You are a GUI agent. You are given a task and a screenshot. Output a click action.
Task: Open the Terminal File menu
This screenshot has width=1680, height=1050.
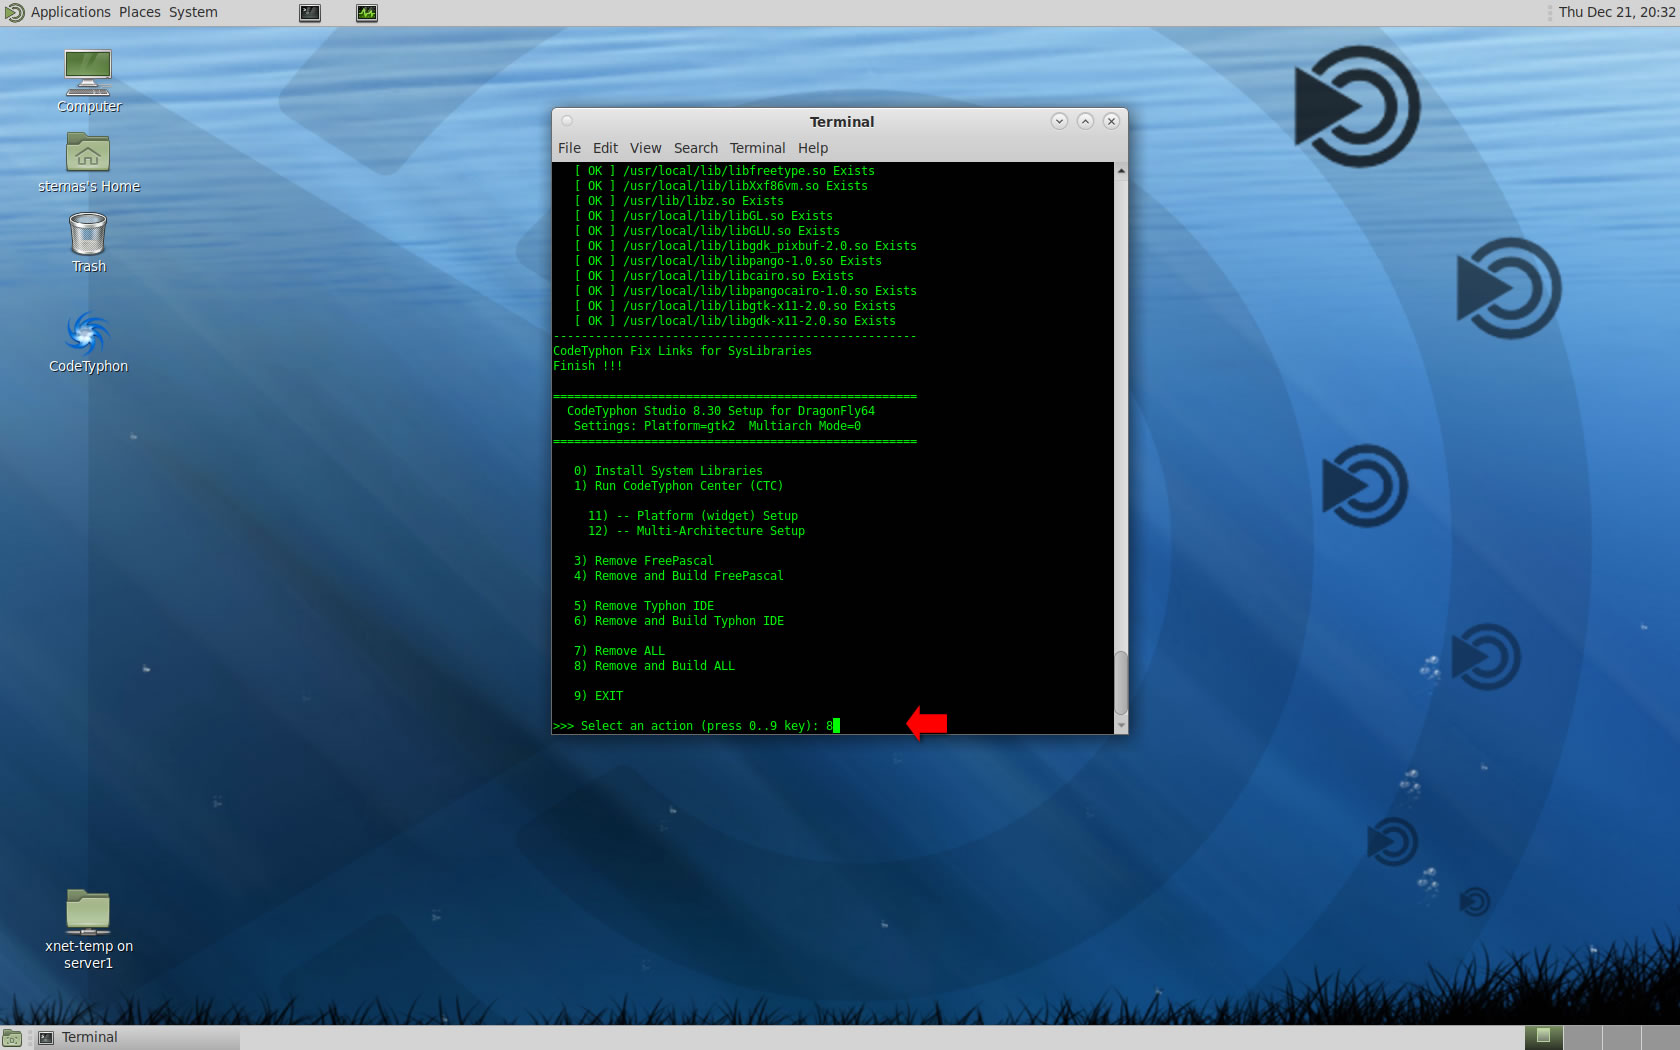click(x=569, y=148)
